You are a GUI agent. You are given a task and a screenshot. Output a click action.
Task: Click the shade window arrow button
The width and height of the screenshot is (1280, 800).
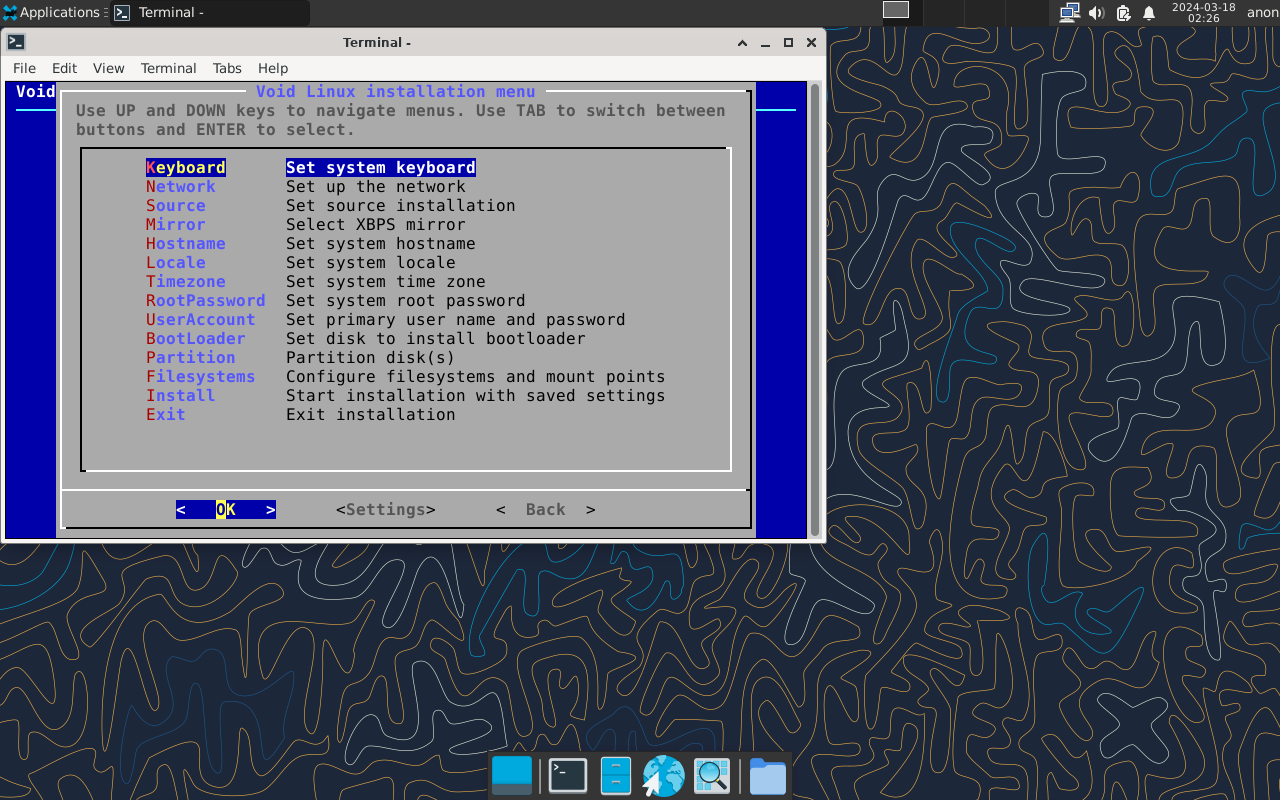click(742, 43)
